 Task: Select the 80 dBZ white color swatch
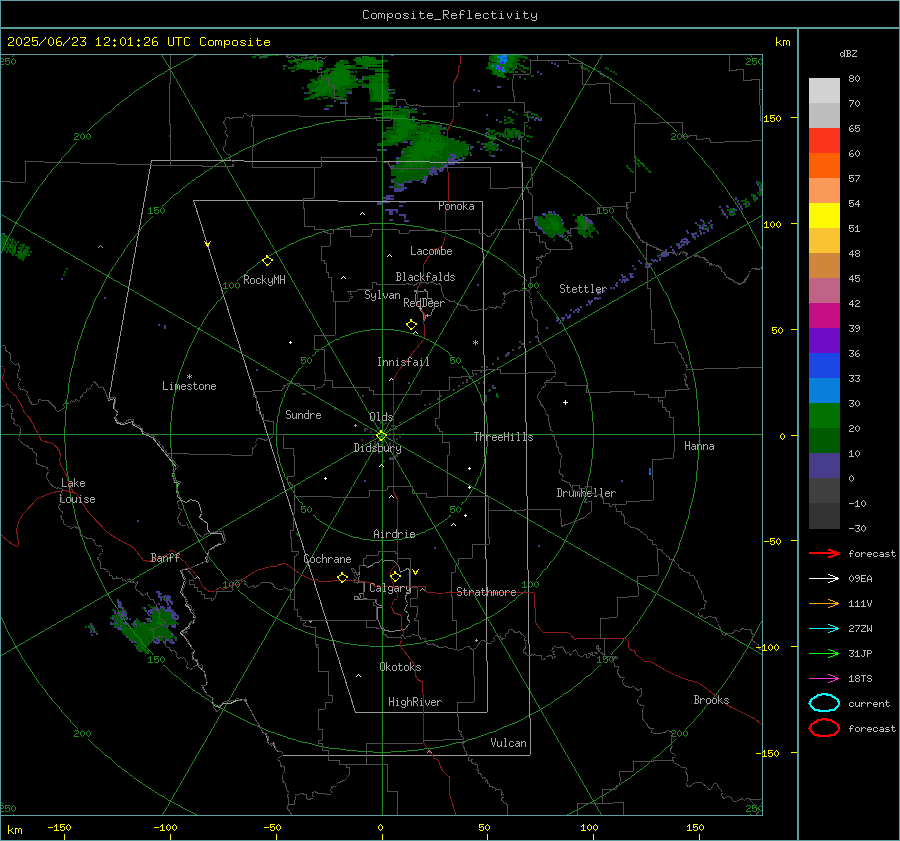(824, 90)
